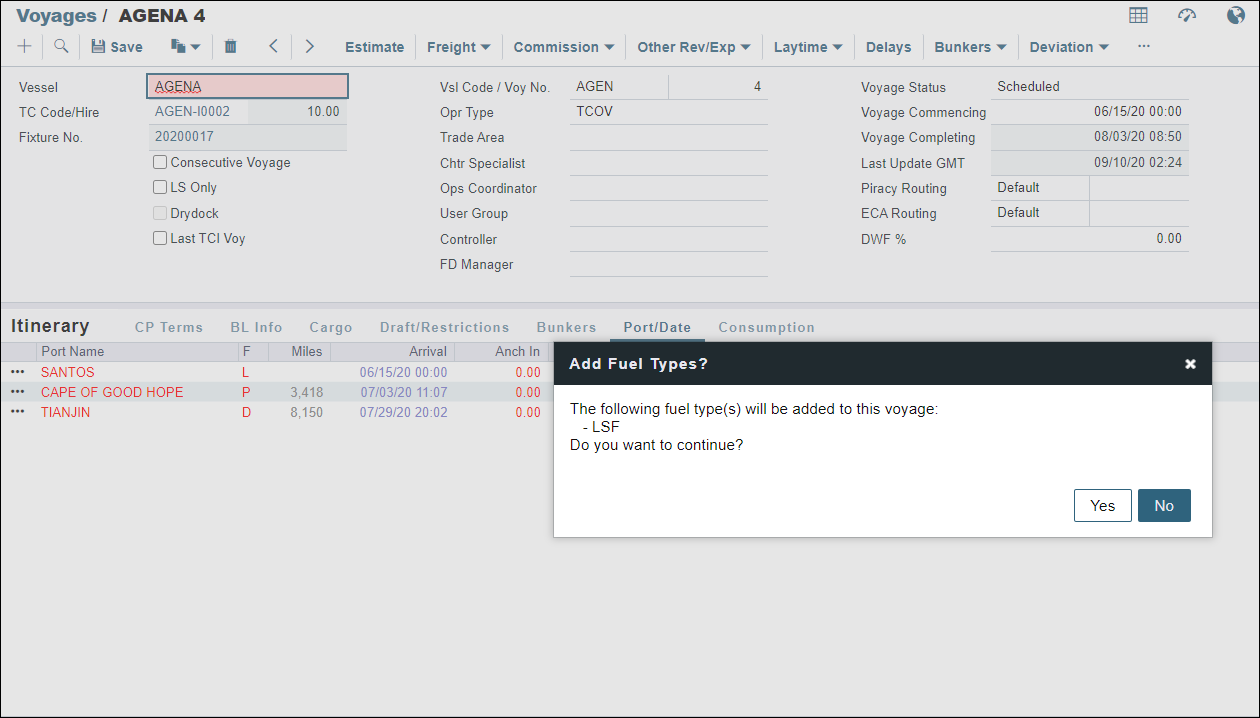The image size is (1260, 718).
Task: Click the globe map icon
Action: coord(1236,15)
